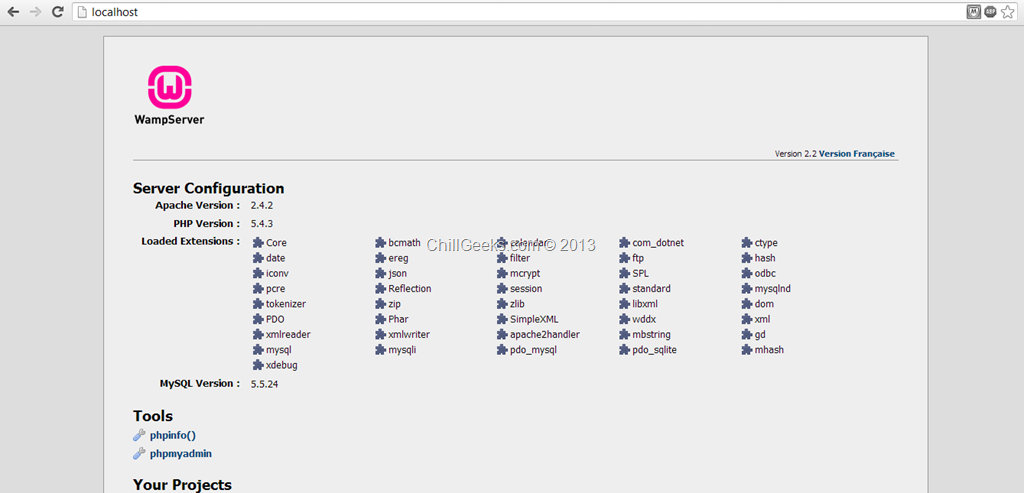Select the xml extension name
This screenshot has height=493, width=1024.
click(x=763, y=319)
